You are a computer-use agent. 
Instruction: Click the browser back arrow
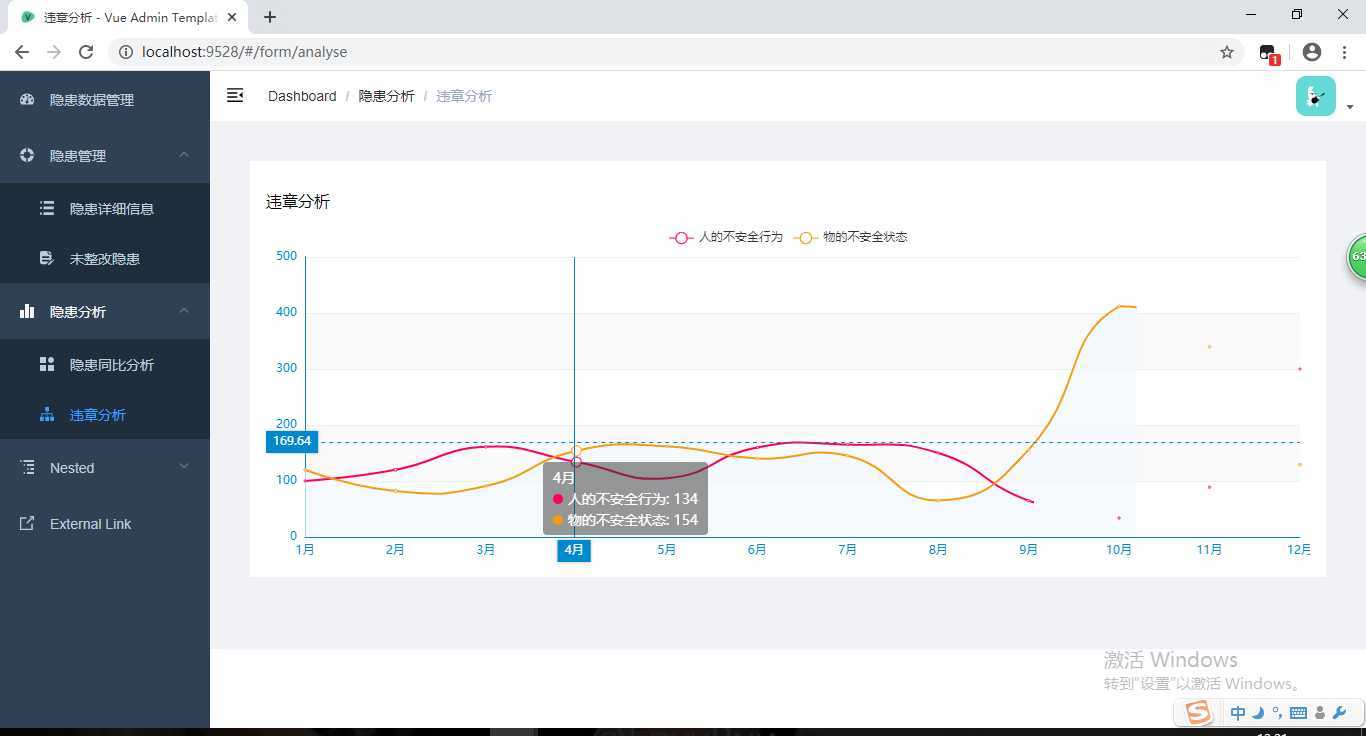coord(22,52)
